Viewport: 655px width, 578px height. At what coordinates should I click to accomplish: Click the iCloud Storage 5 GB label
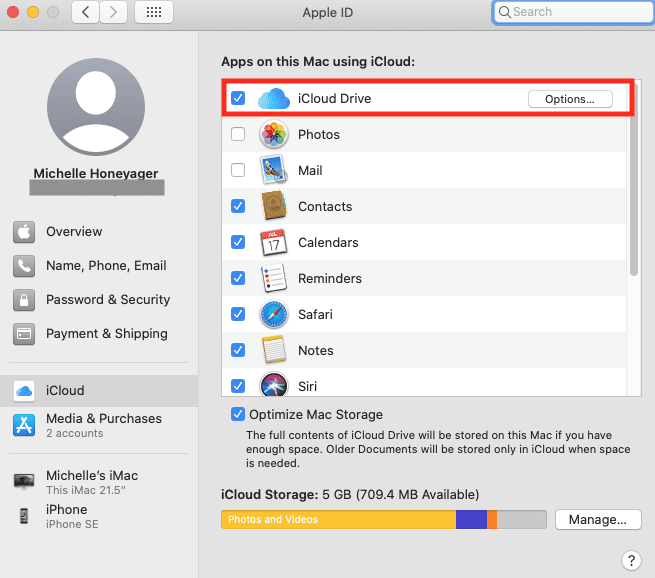click(350, 494)
